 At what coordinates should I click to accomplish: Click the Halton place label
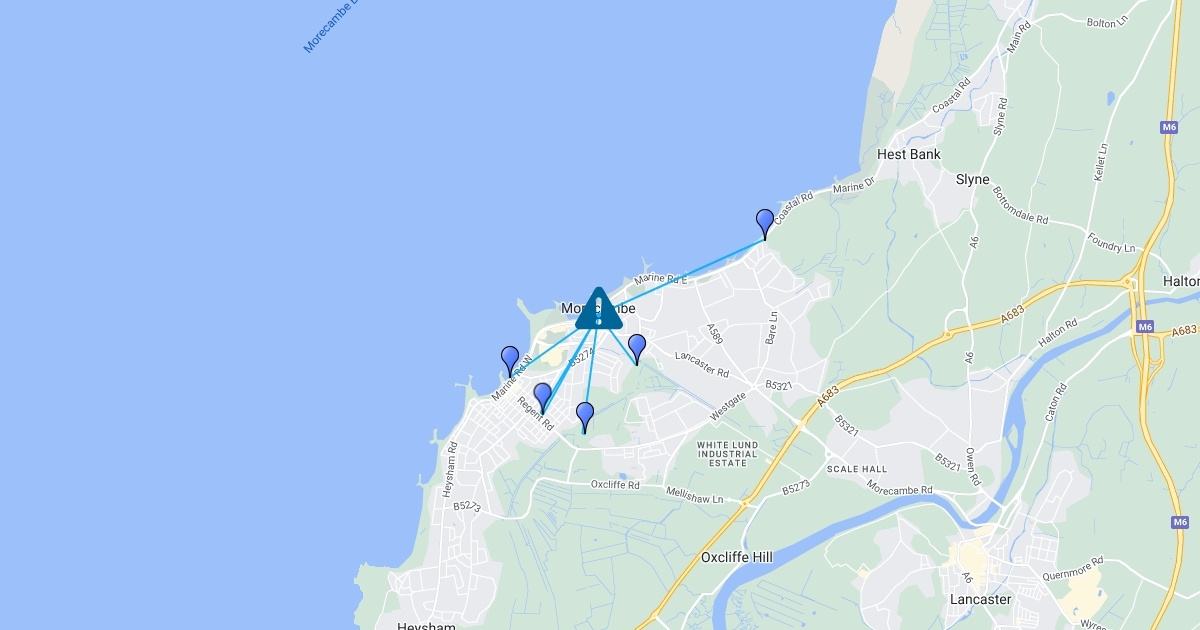tap(1181, 281)
